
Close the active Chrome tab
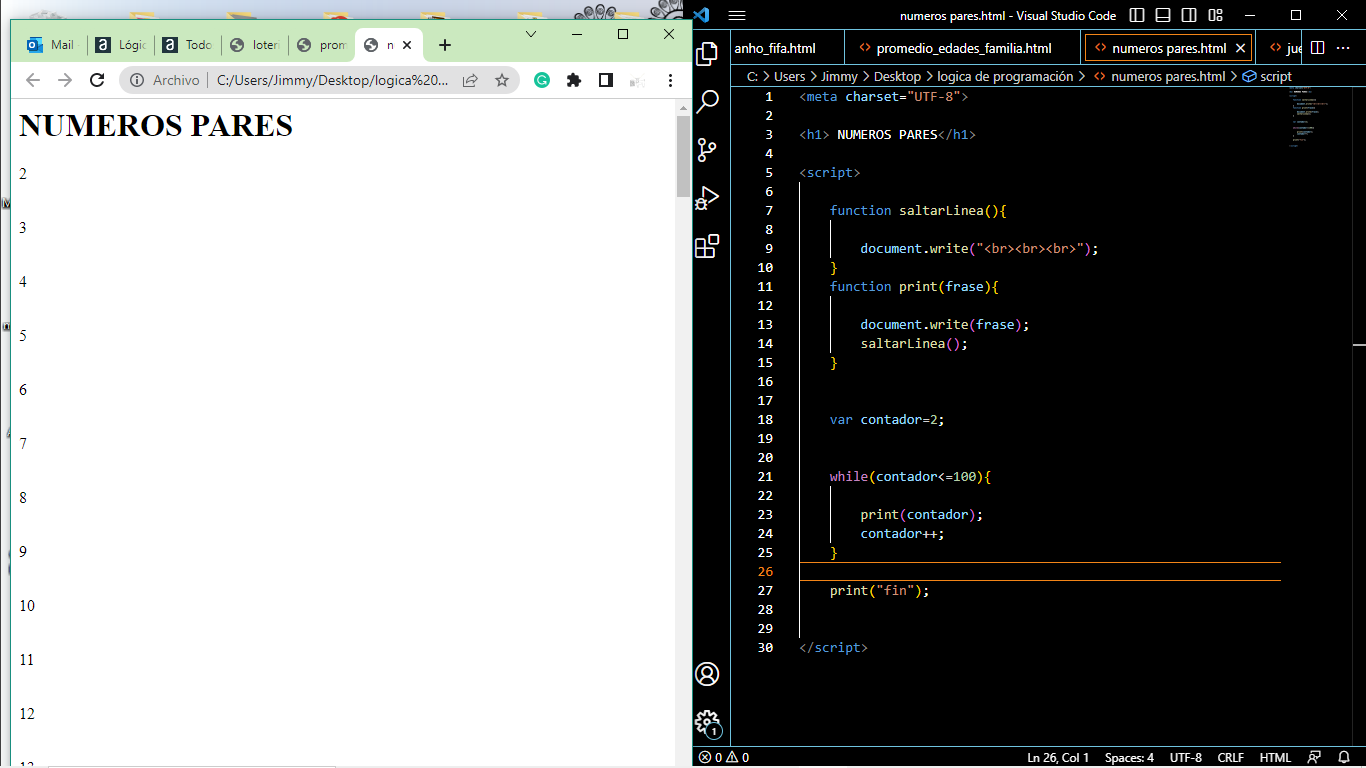coord(407,45)
